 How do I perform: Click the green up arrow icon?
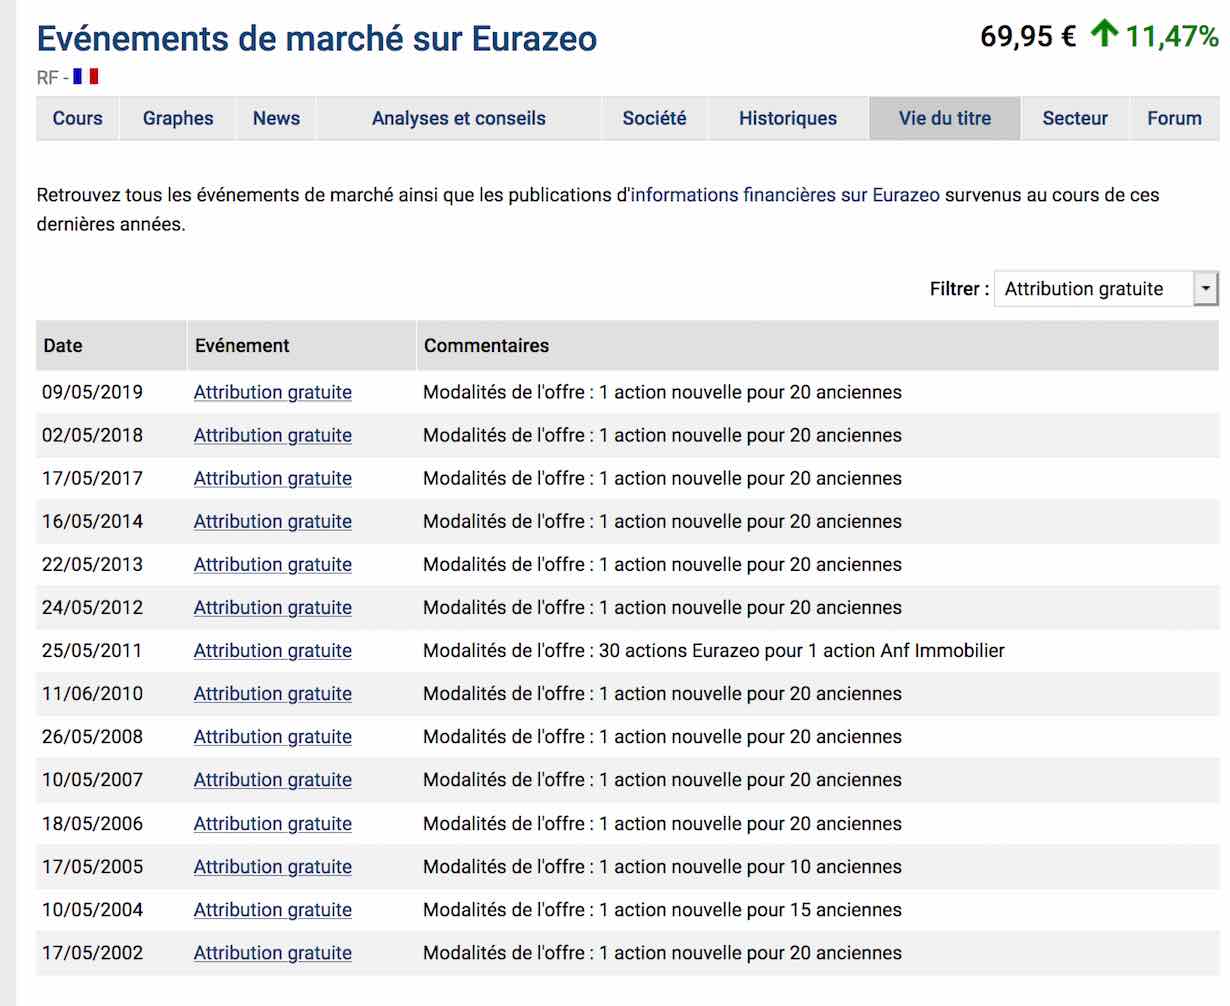click(x=1104, y=35)
